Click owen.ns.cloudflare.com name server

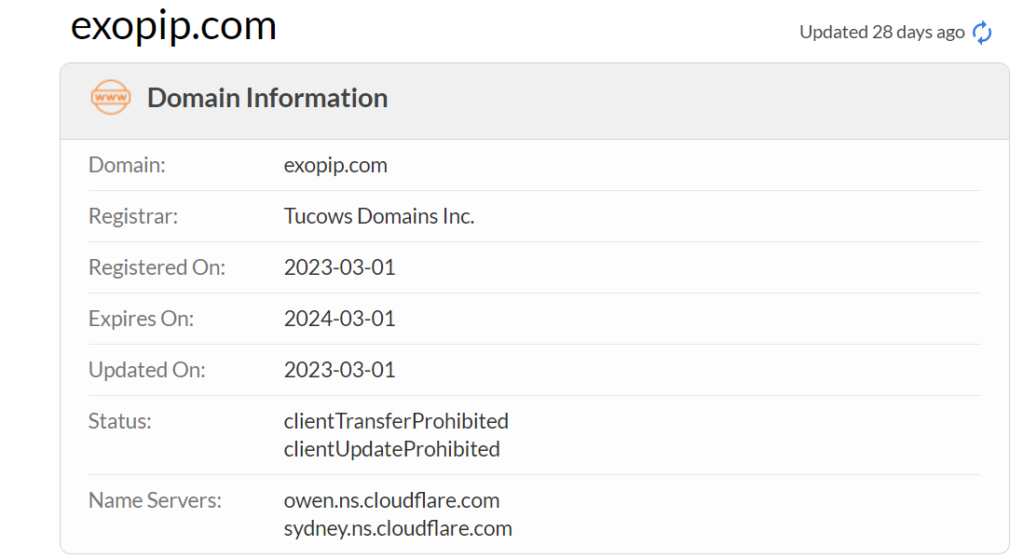click(392, 500)
